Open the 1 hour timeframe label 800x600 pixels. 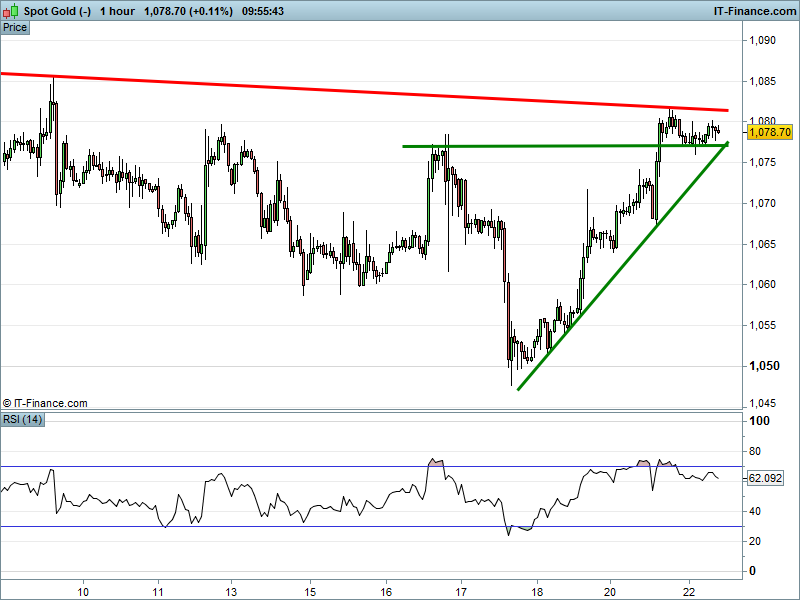(120, 11)
